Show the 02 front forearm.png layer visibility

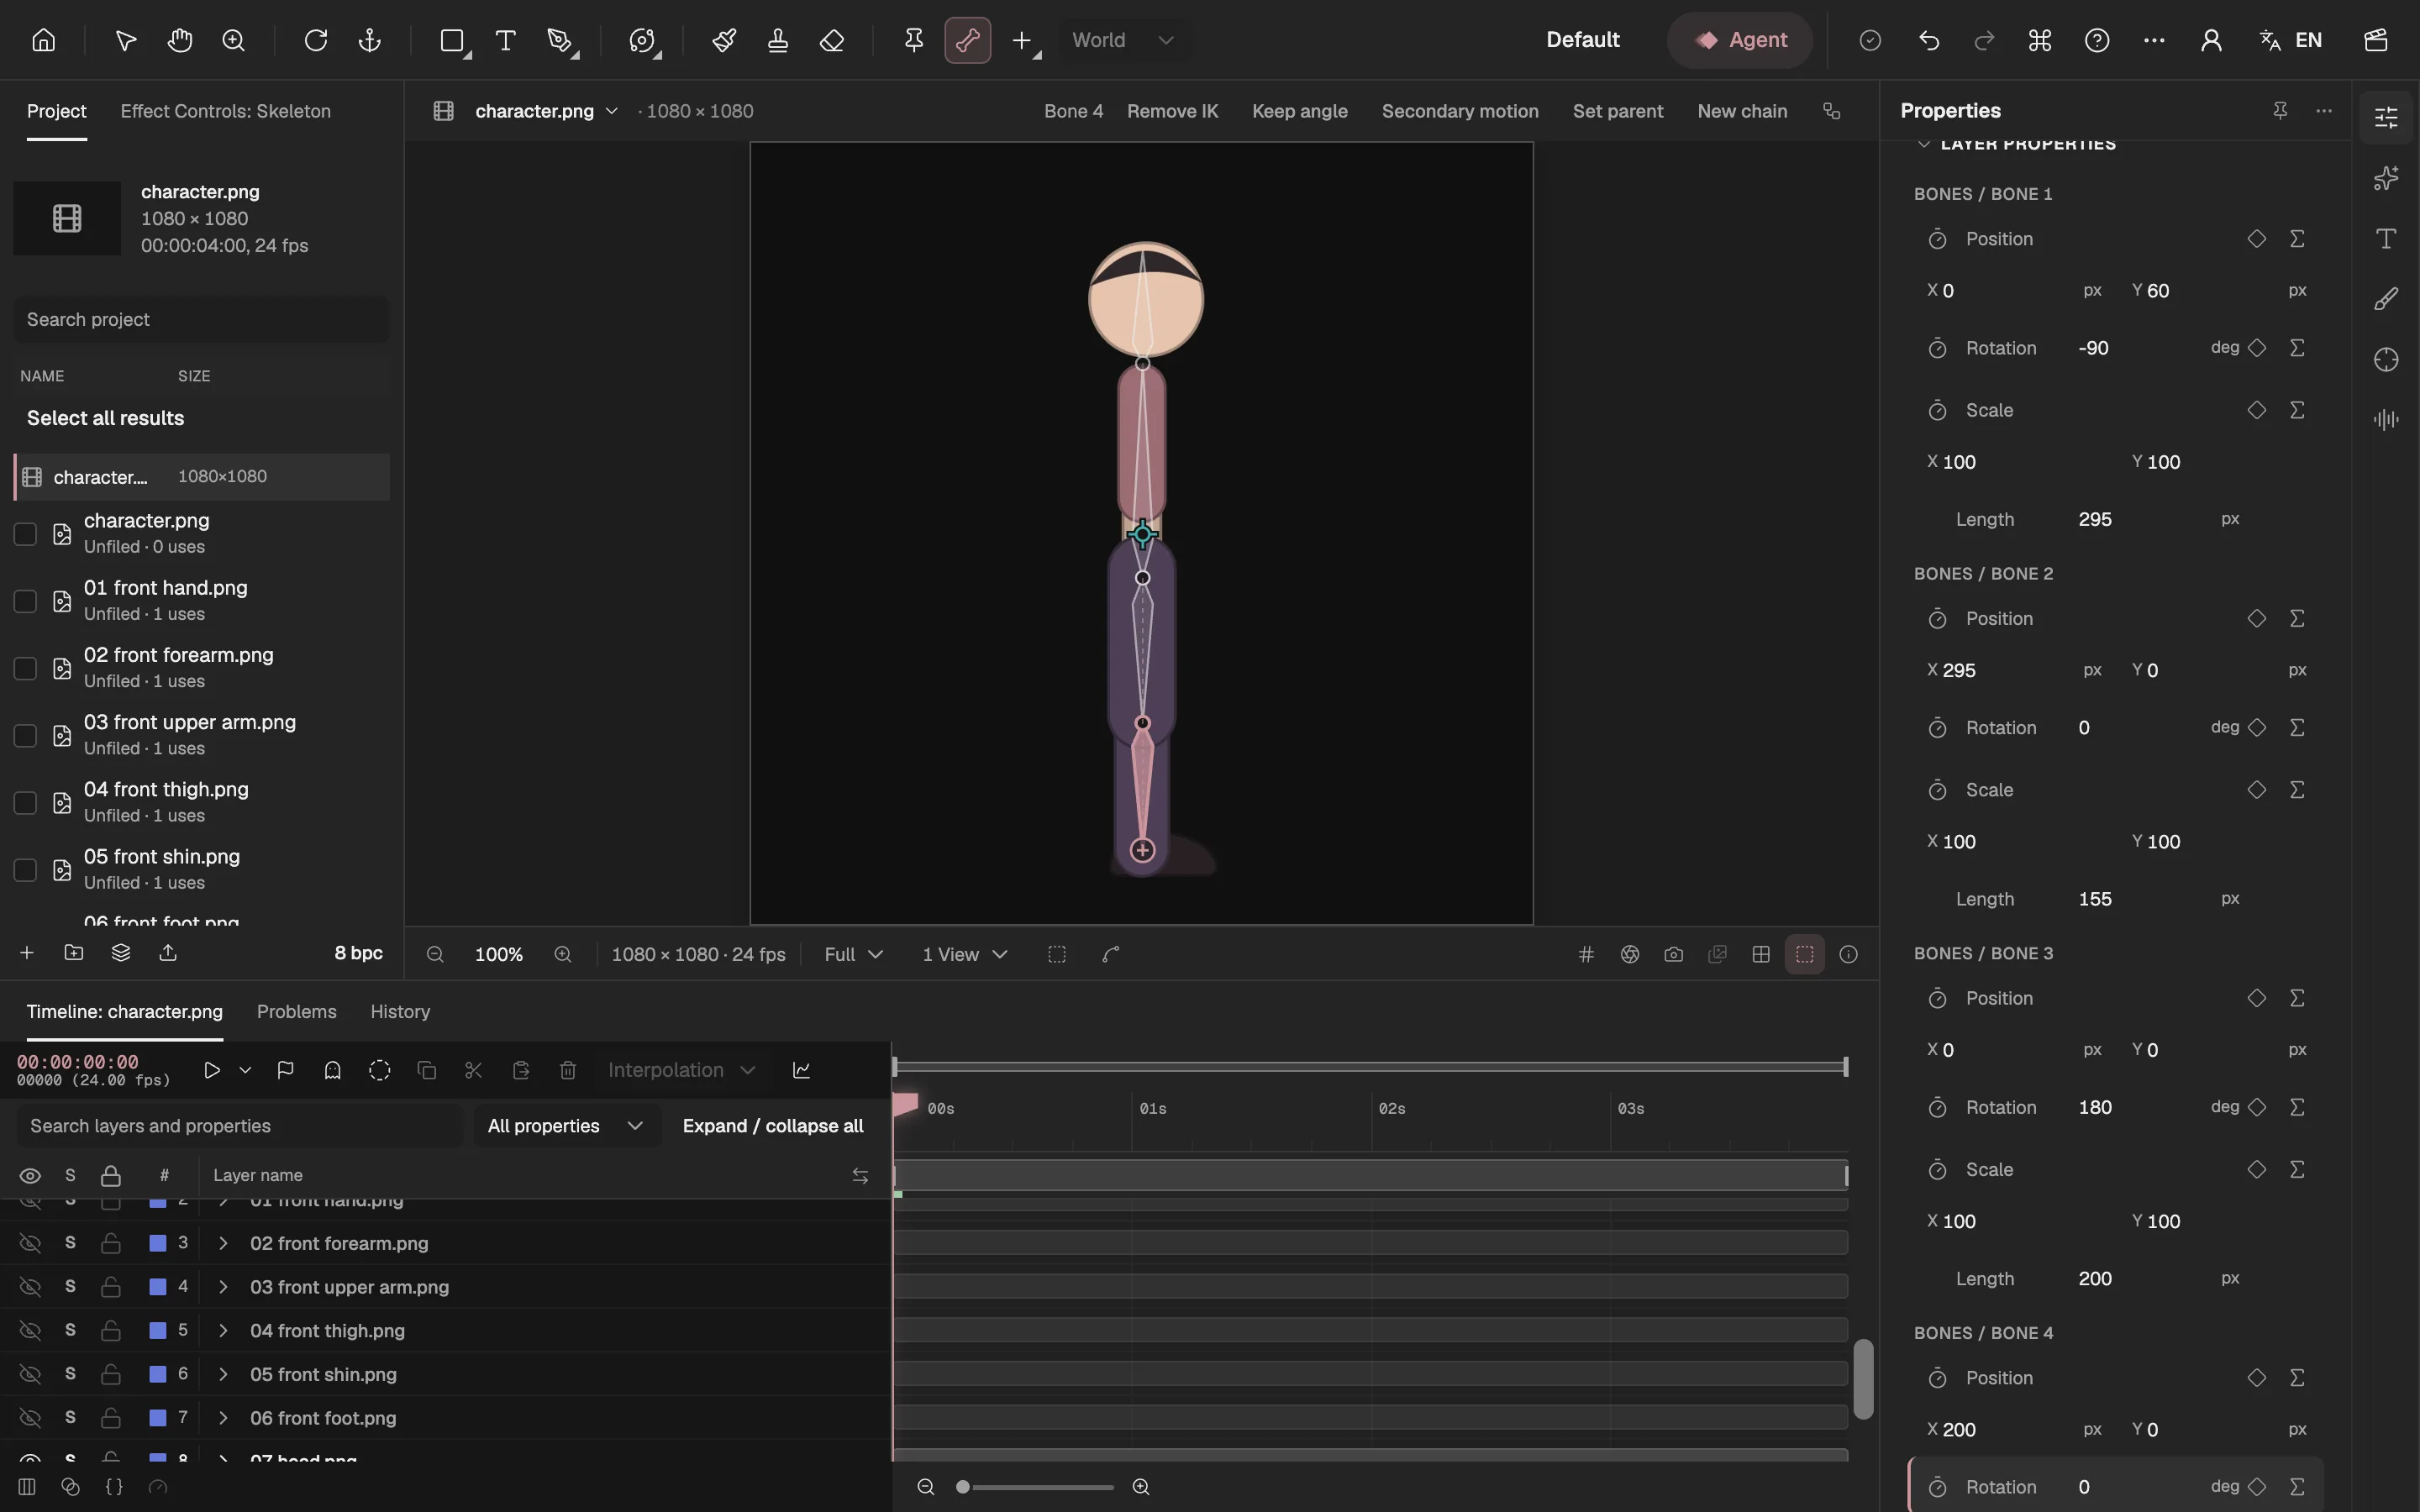[x=30, y=1243]
